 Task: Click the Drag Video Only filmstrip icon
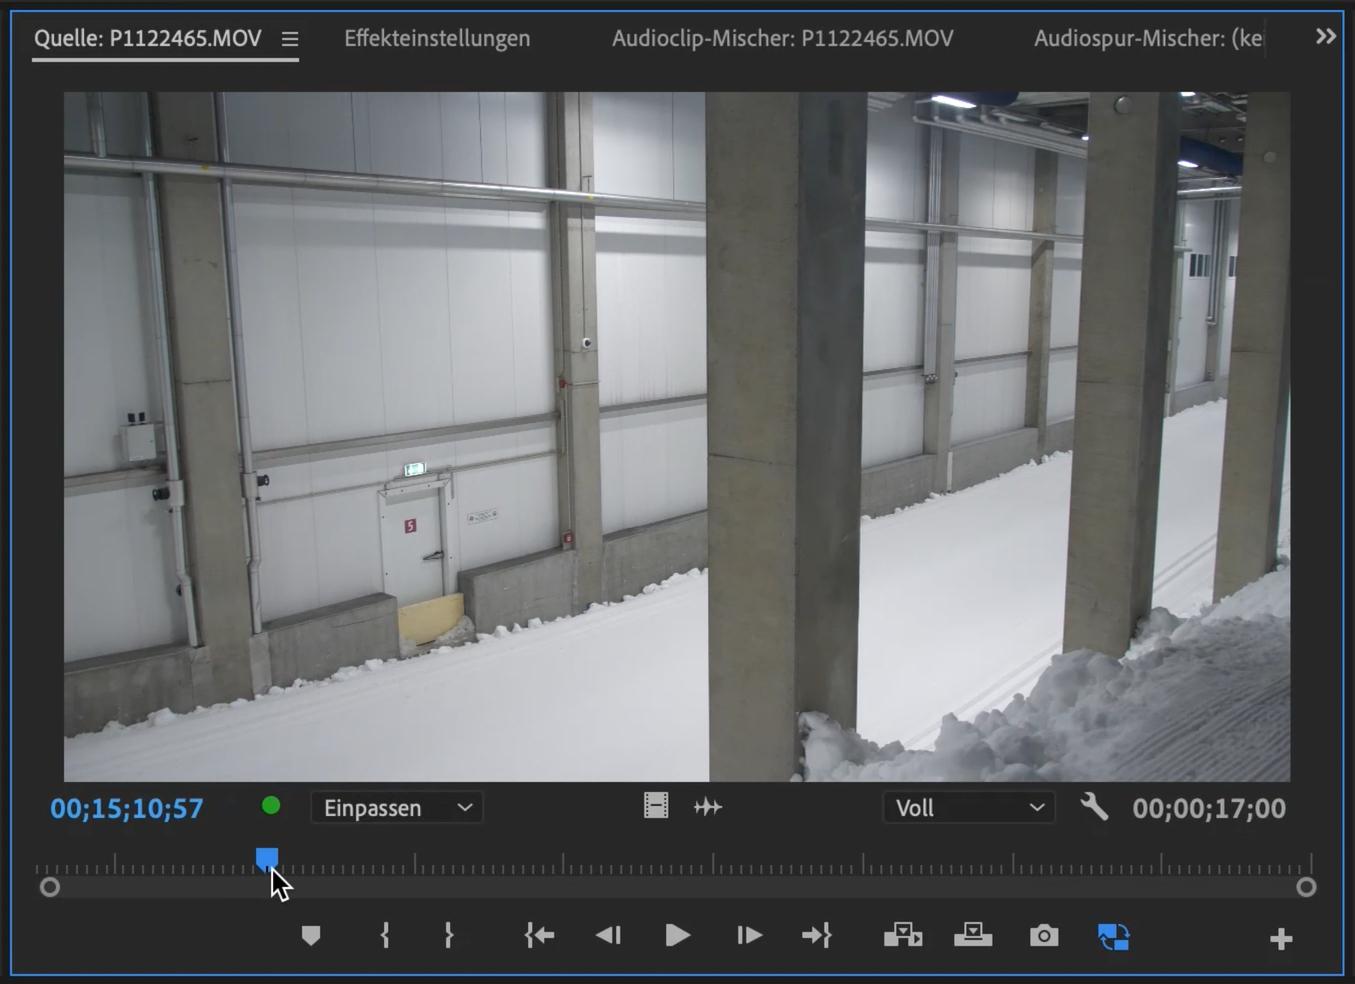(656, 806)
